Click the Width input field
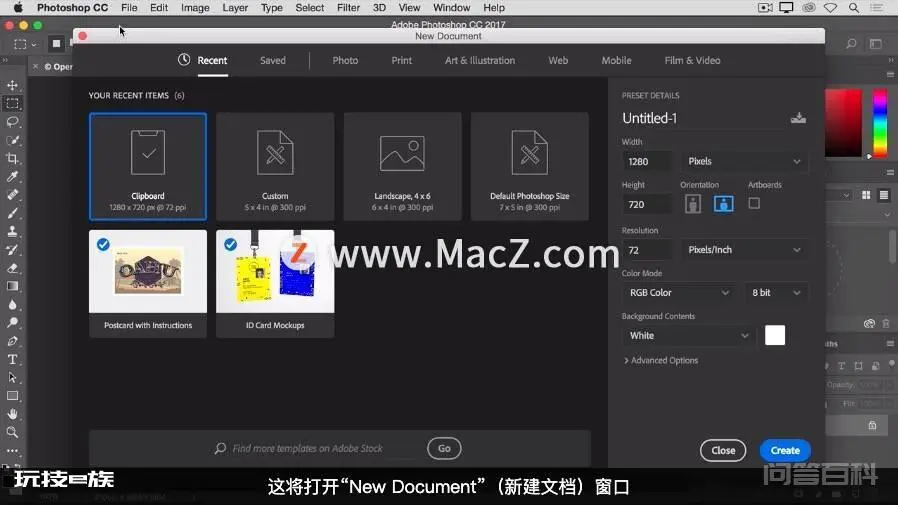The height and width of the screenshot is (505, 898). click(647, 161)
